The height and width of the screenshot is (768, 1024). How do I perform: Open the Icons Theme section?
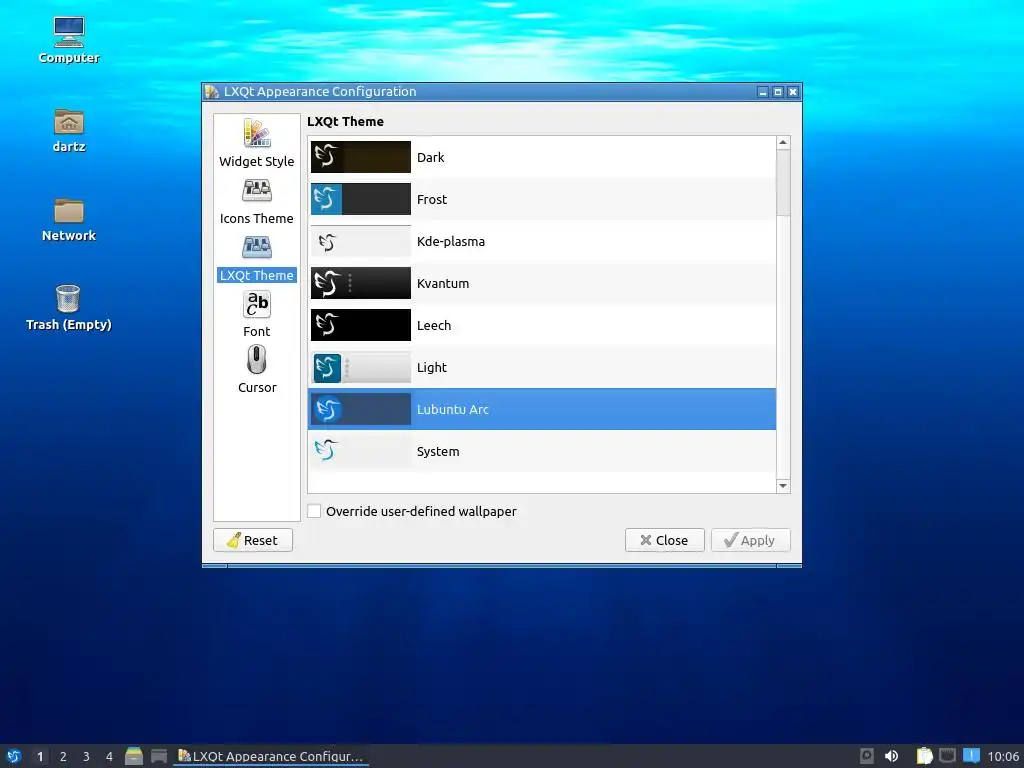coord(257,202)
